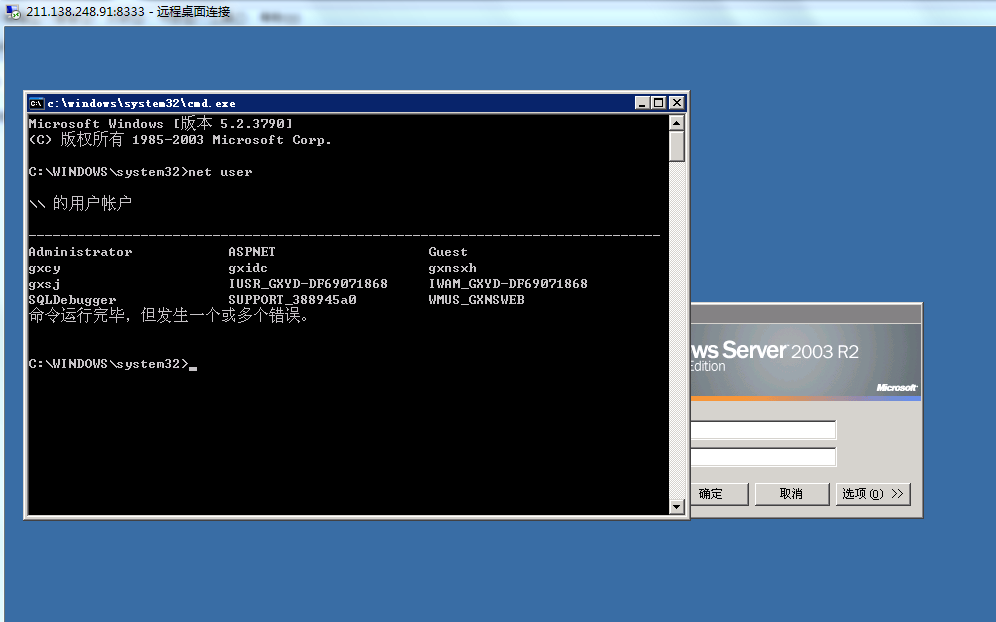Viewport: 996px width, 622px height.
Task: Click the Remote Desktop Connection title icon
Action: pyautogui.click(x=13, y=12)
